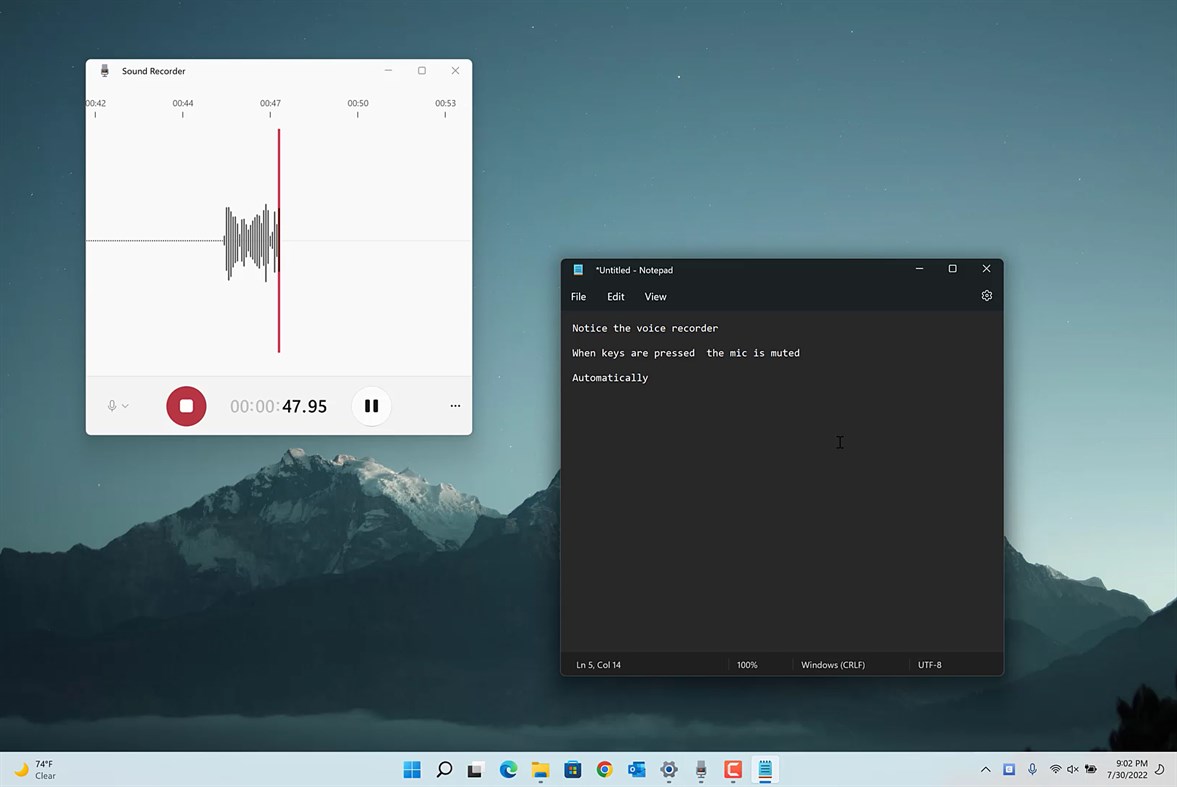Click the 00:47 timeline marker in Sound Recorder
This screenshot has height=787, width=1177.
[x=270, y=108]
